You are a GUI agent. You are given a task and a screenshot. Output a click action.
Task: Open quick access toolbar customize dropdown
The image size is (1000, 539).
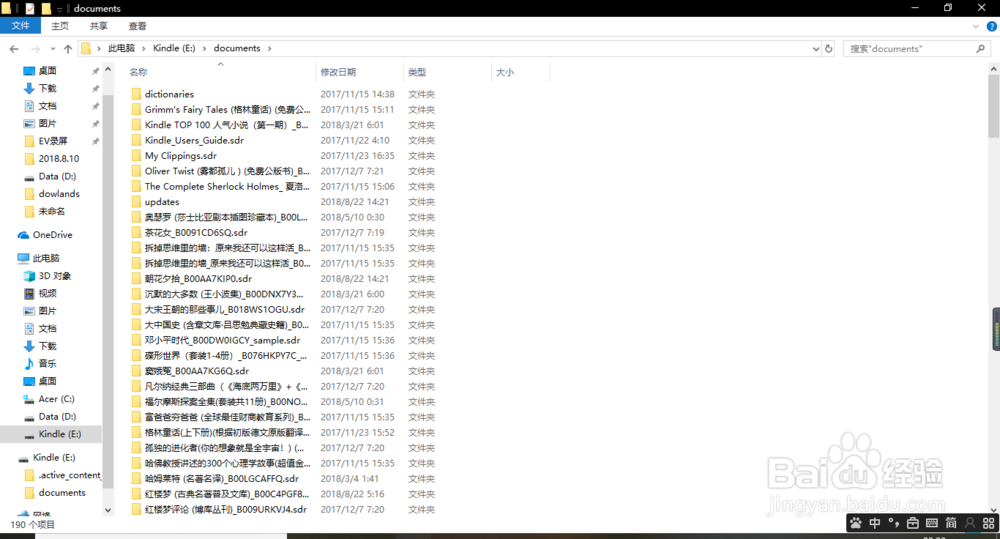click(59, 8)
